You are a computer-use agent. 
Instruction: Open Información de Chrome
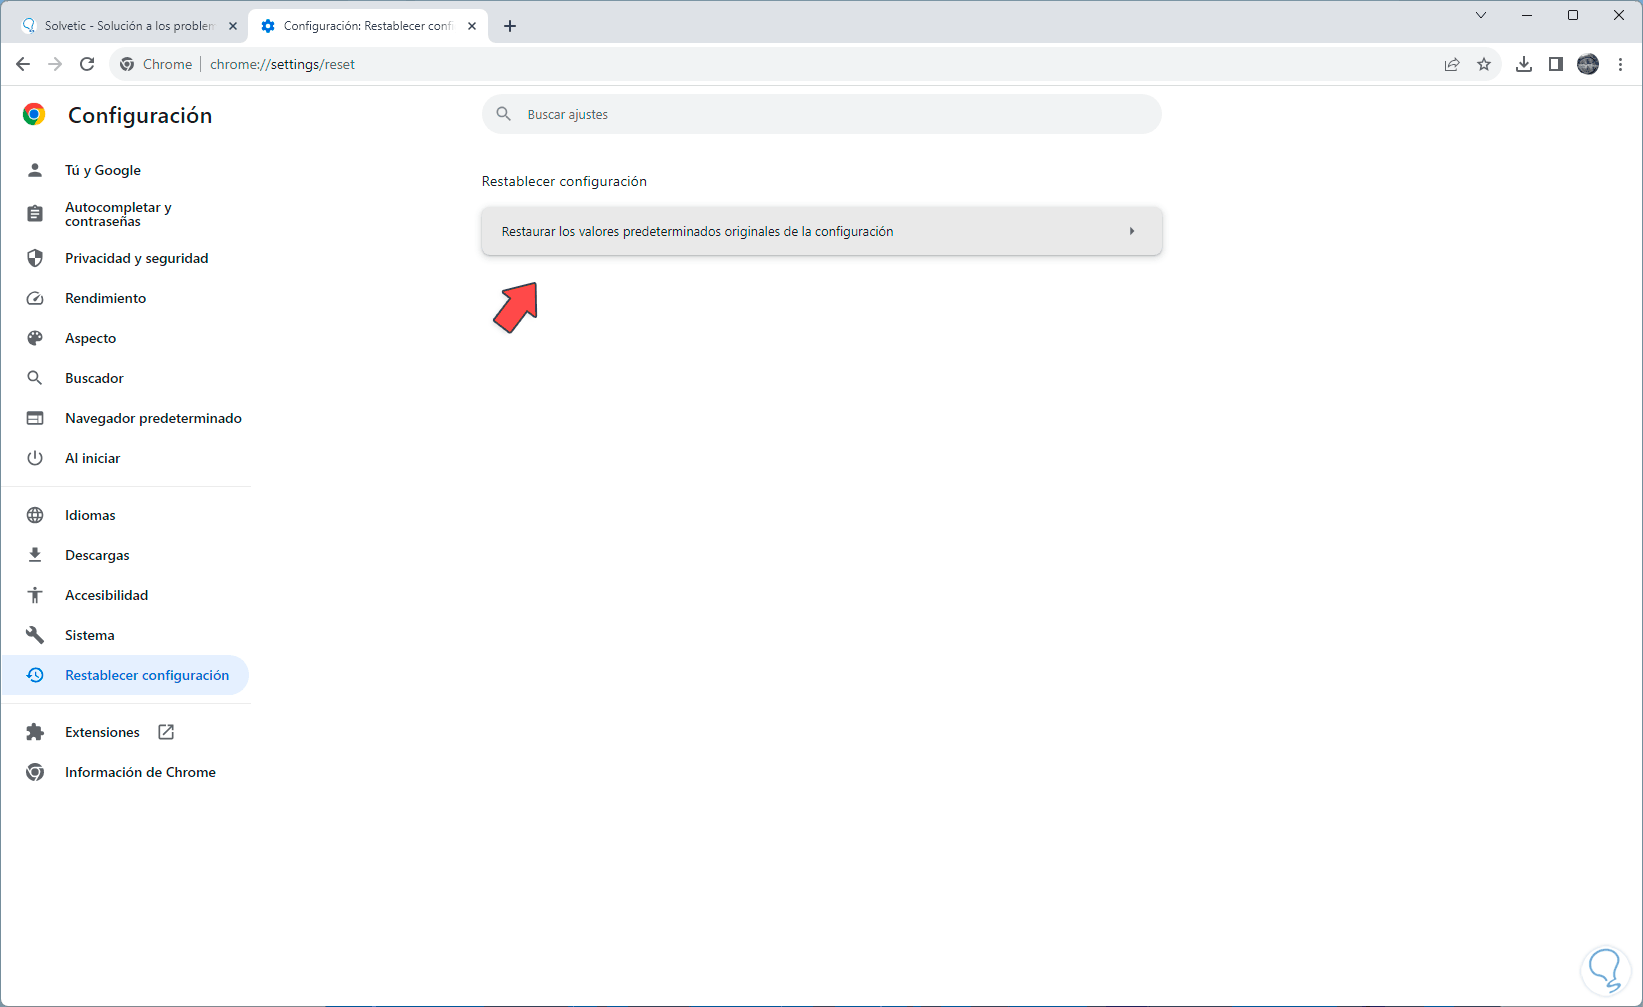[125, 772]
